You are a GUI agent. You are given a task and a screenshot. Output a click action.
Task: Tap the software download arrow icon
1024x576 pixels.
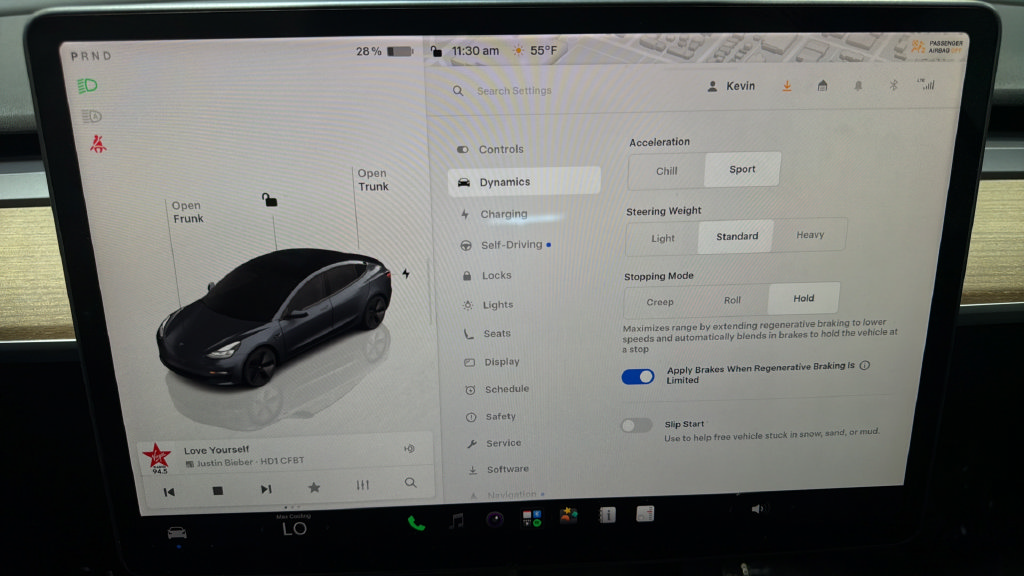tap(787, 86)
